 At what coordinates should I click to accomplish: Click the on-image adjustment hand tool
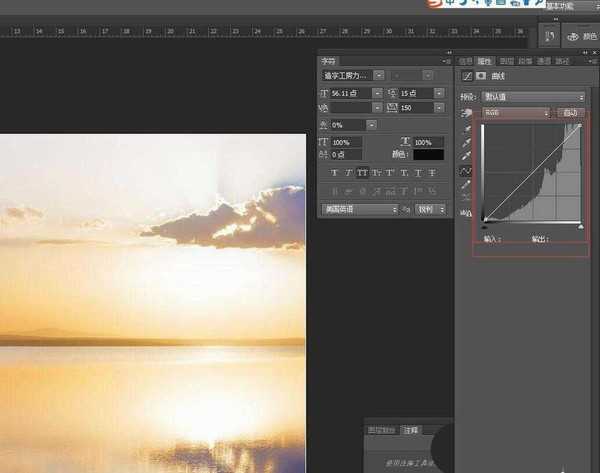coord(465,114)
